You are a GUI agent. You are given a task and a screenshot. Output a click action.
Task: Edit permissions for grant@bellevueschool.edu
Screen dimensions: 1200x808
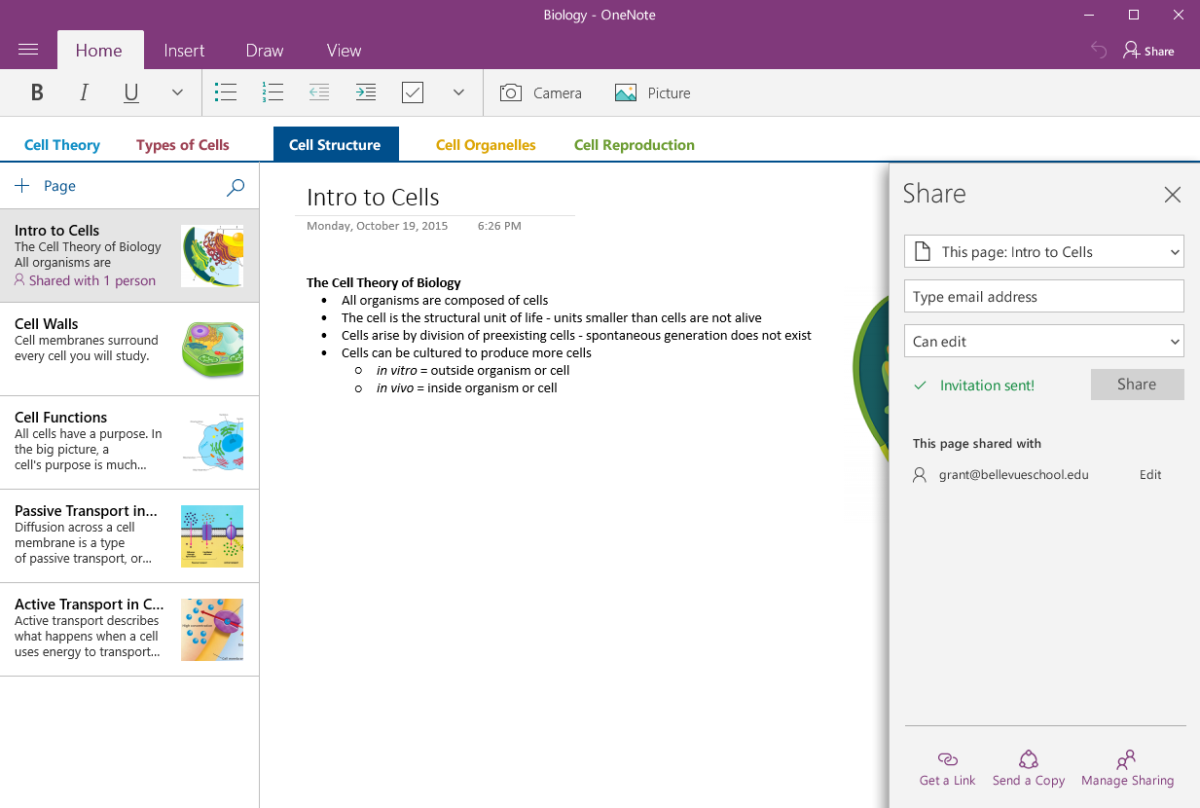click(1149, 474)
